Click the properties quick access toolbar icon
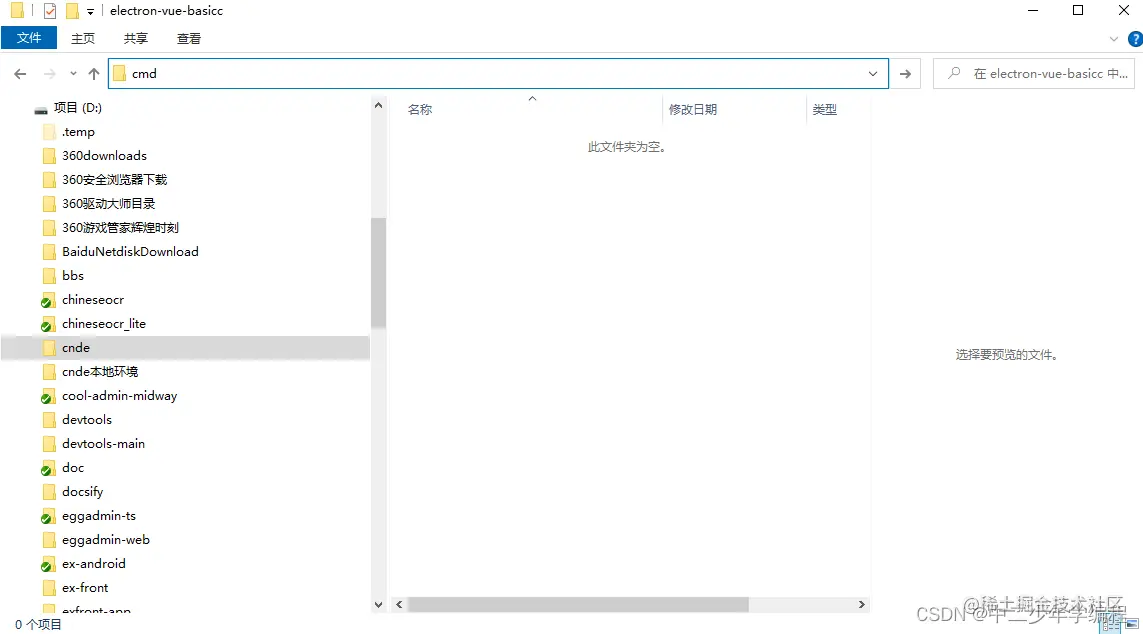This screenshot has height=634, width=1143. pos(50,11)
